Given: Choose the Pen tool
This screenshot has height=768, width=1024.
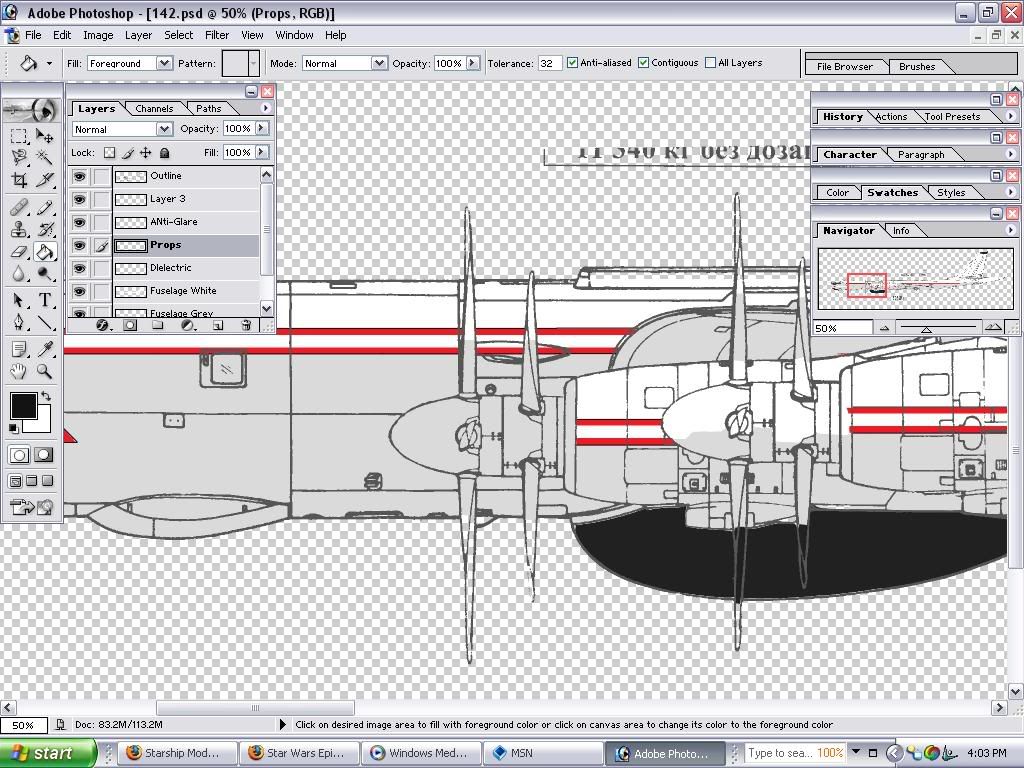Looking at the screenshot, I should pyautogui.click(x=19, y=322).
